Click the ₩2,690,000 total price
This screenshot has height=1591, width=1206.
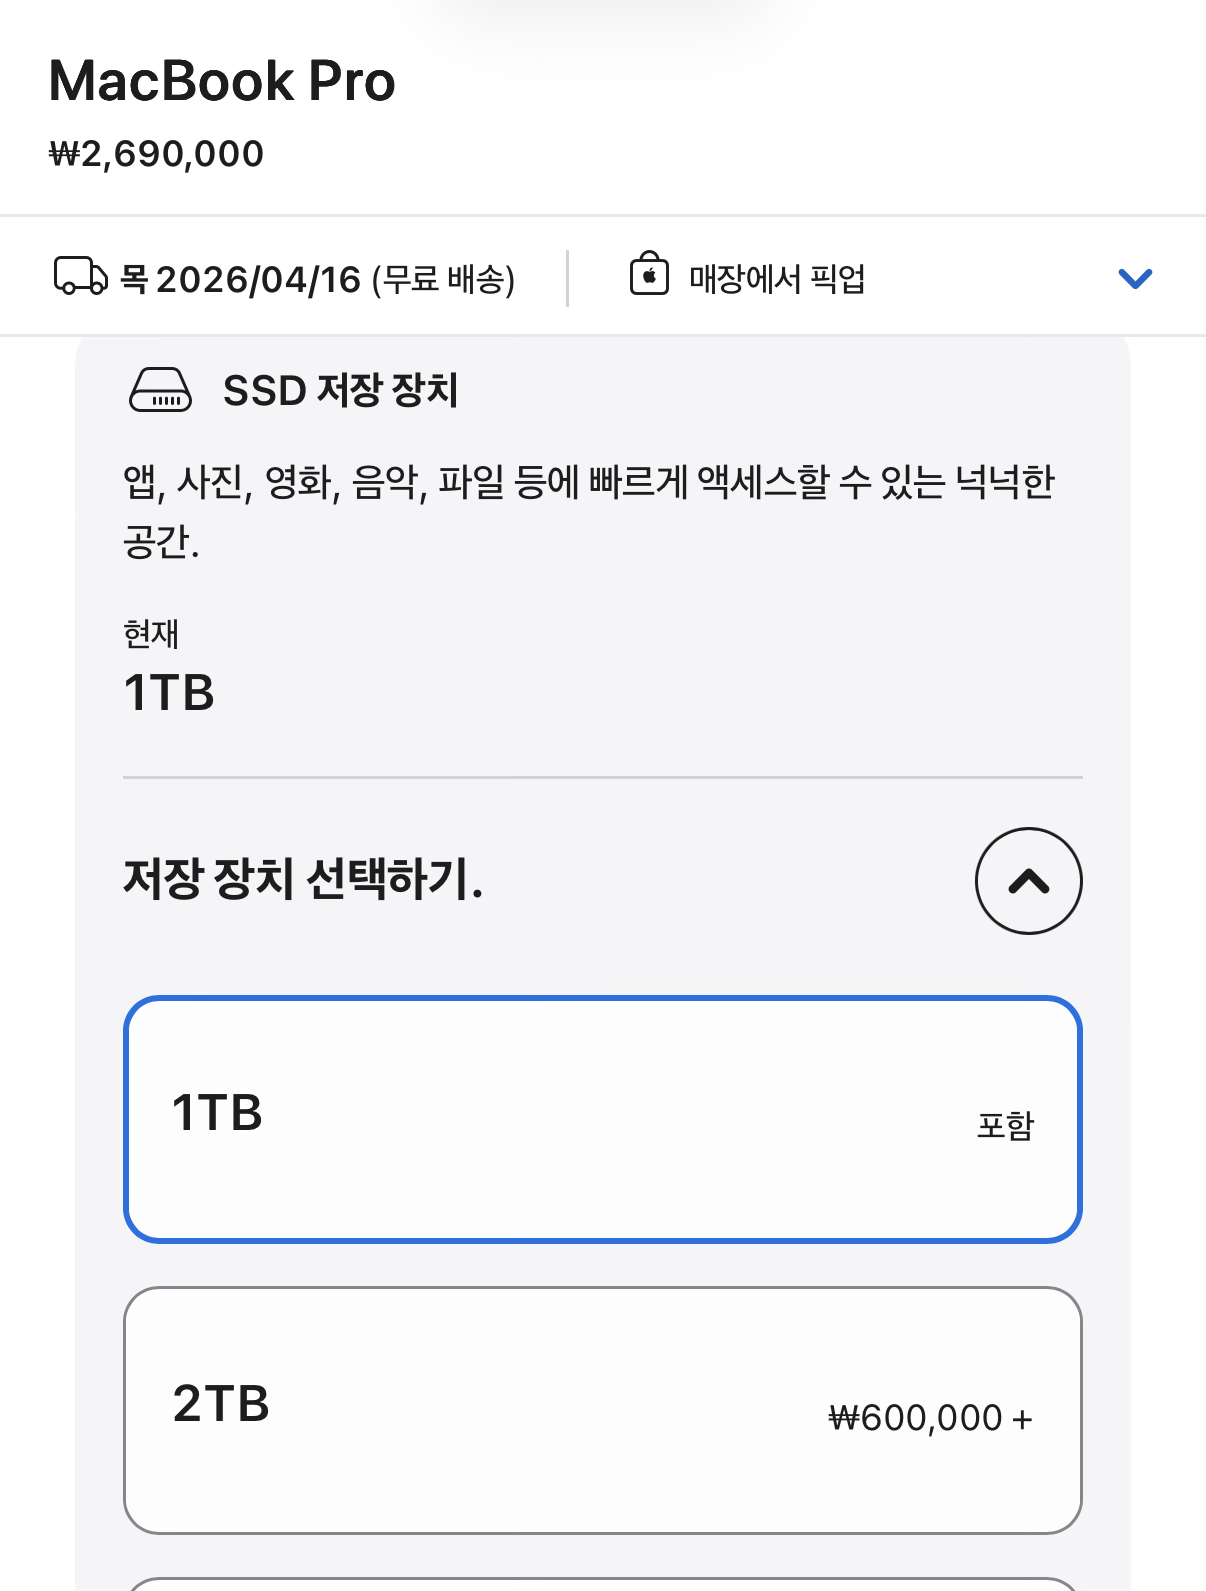(x=157, y=154)
